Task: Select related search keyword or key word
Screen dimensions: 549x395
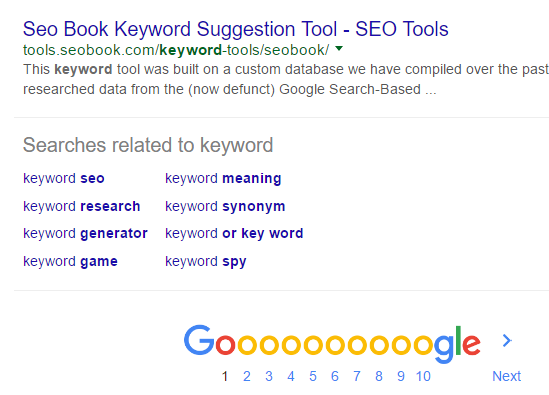Action: (x=234, y=234)
